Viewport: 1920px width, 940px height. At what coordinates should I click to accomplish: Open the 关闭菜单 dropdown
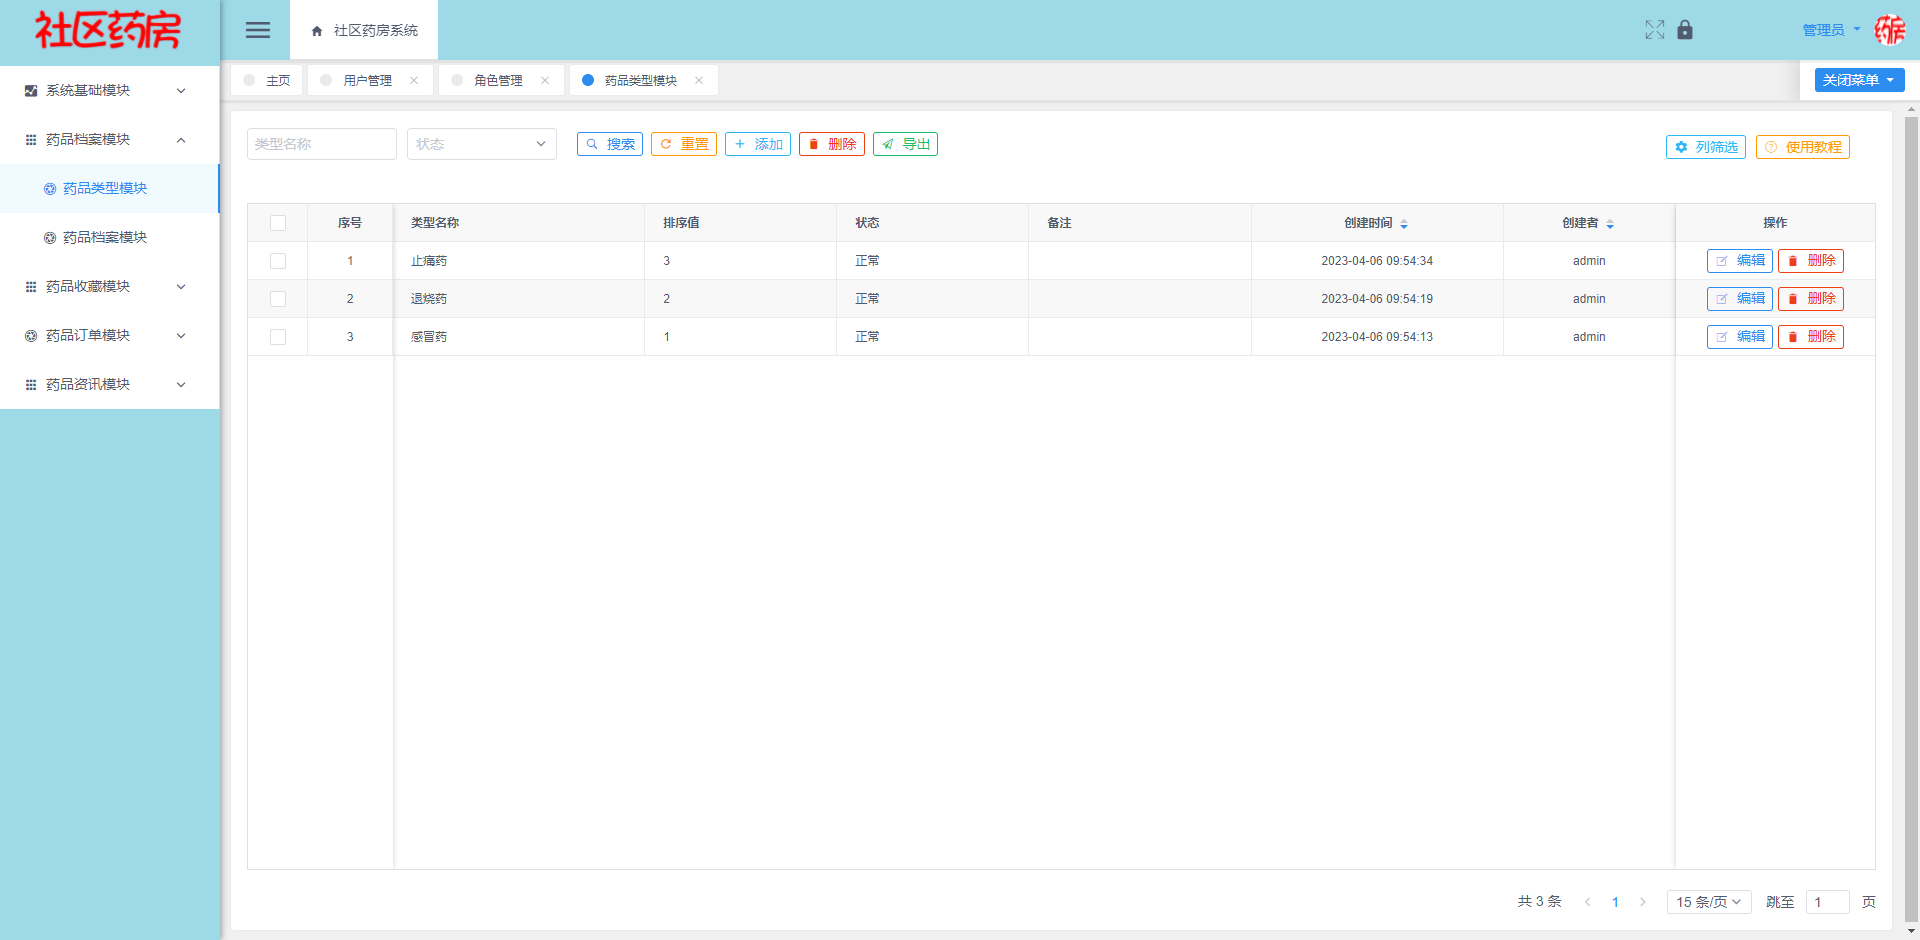click(x=1859, y=80)
